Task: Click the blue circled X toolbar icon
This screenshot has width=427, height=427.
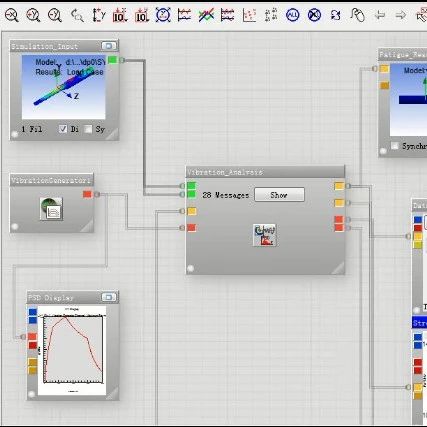Action: pos(314,15)
